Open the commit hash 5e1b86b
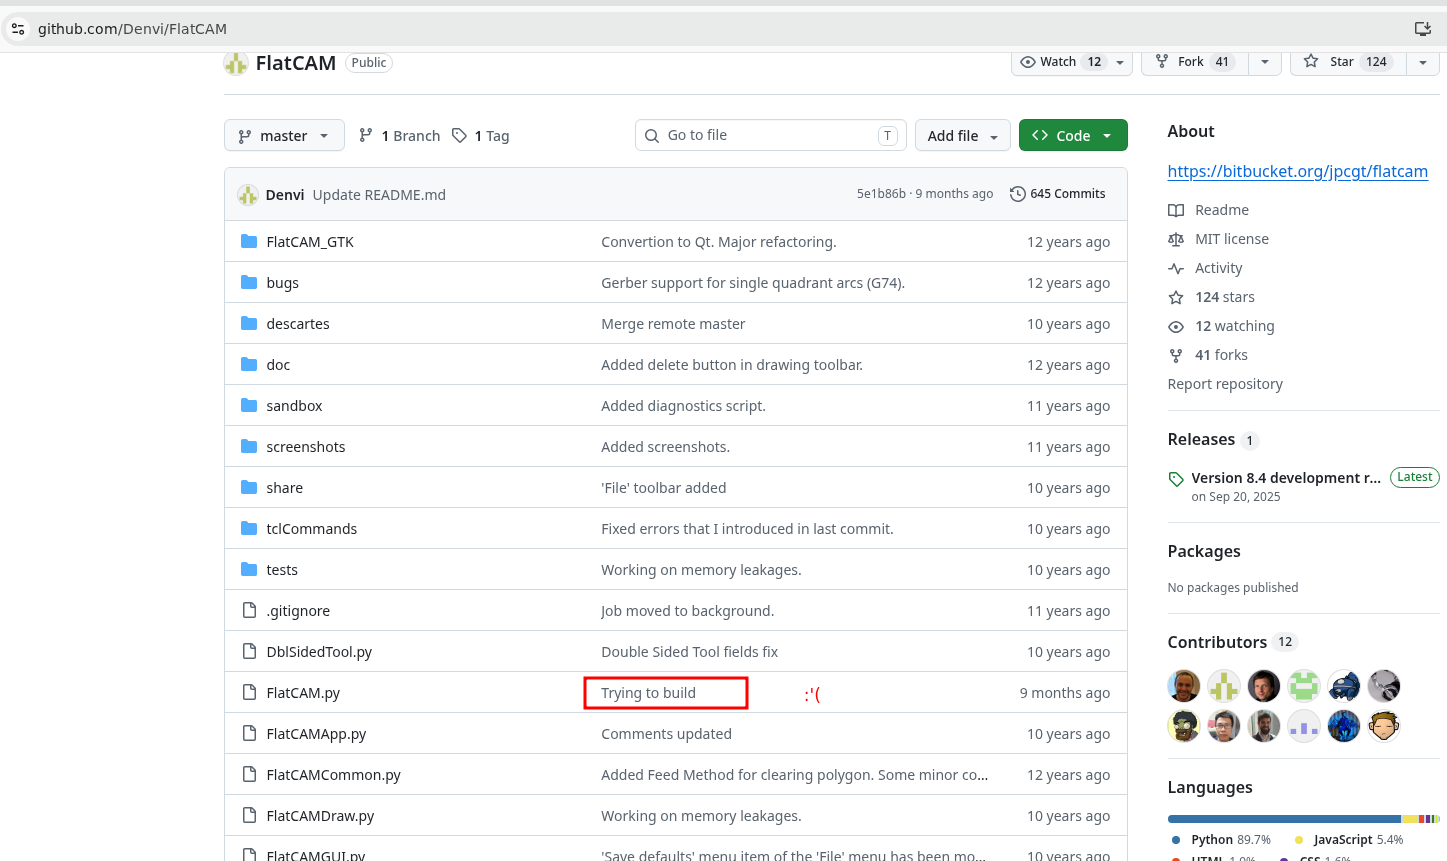This screenshot has height=861, width=1447. click(x=881, y=194)
